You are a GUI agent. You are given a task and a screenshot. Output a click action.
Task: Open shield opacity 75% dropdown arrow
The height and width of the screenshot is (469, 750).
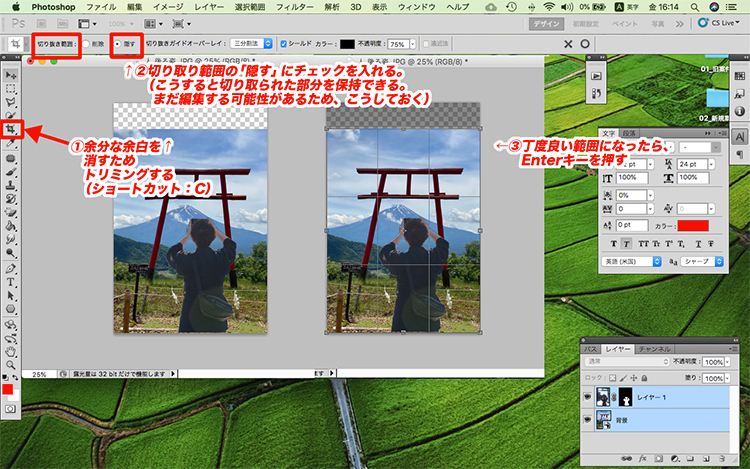pos(413,44)
